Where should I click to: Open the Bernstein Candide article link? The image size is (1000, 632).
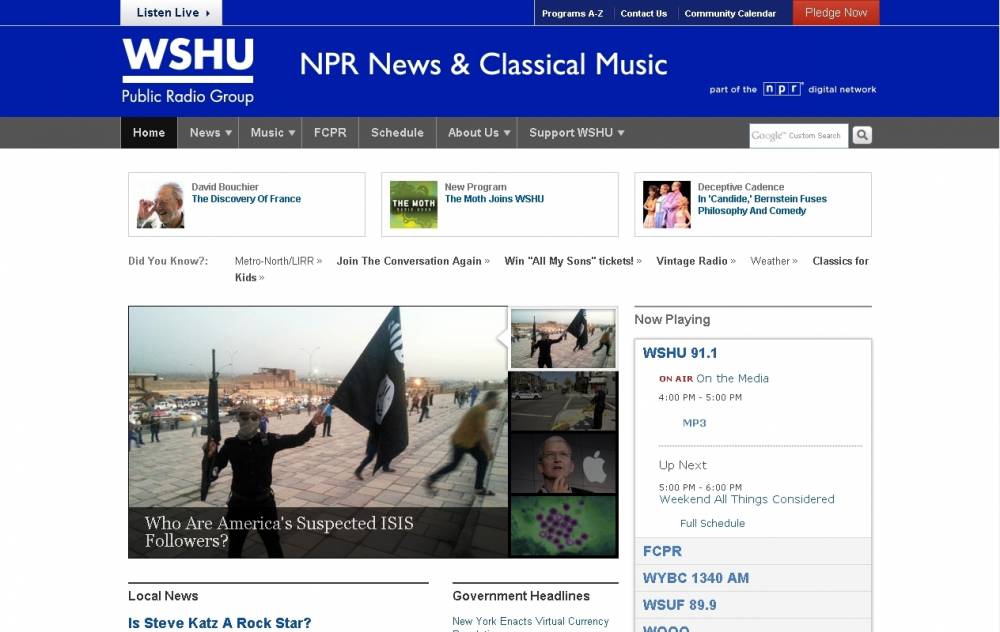click(762, 205)
